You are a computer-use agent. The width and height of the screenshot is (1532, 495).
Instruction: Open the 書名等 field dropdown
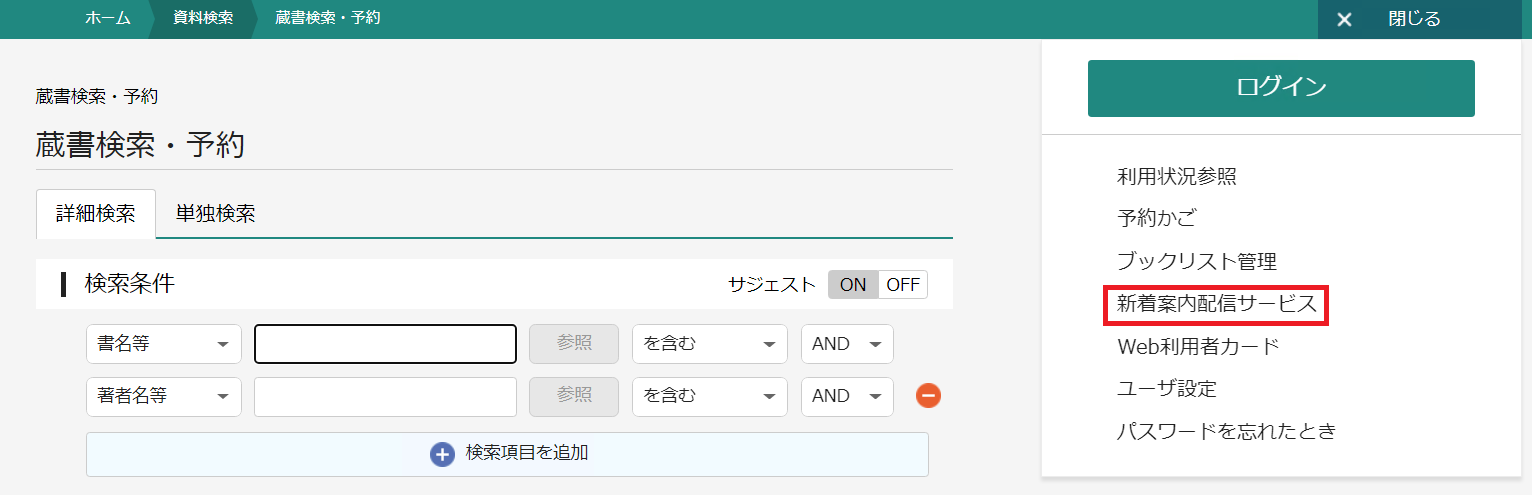[x=163, y=344]
